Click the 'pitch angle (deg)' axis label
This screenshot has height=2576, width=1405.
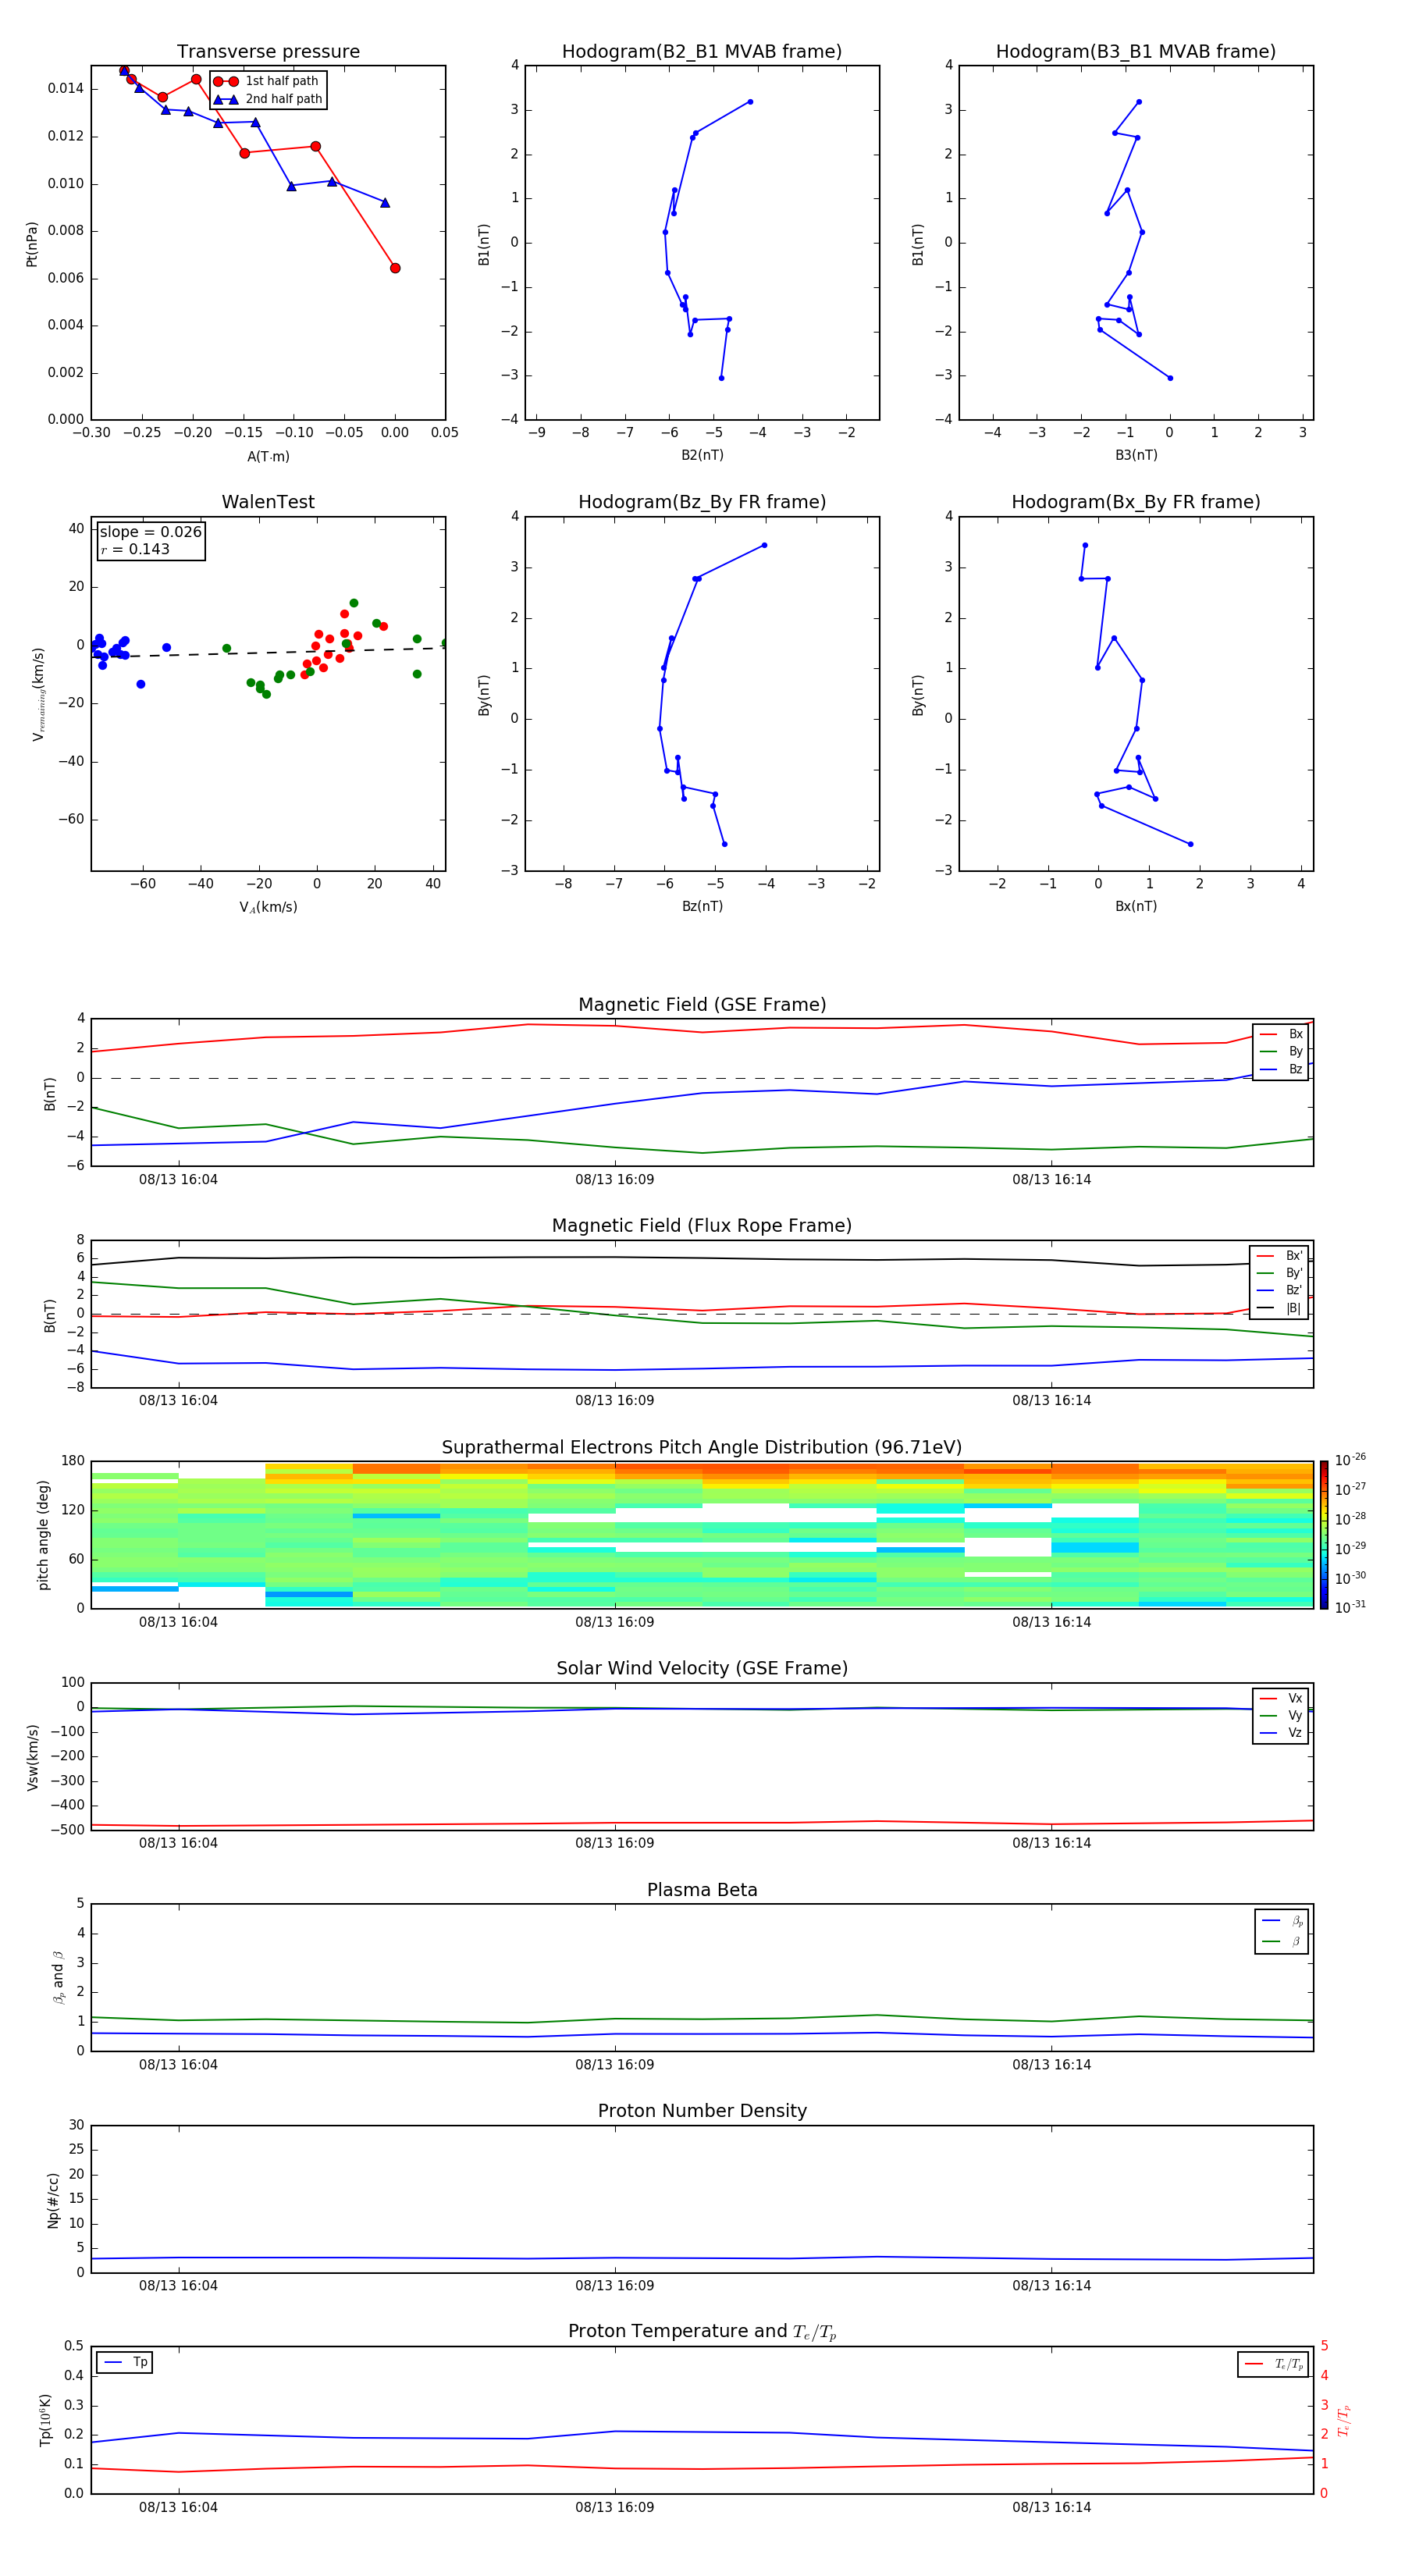tap(43, 1535)
